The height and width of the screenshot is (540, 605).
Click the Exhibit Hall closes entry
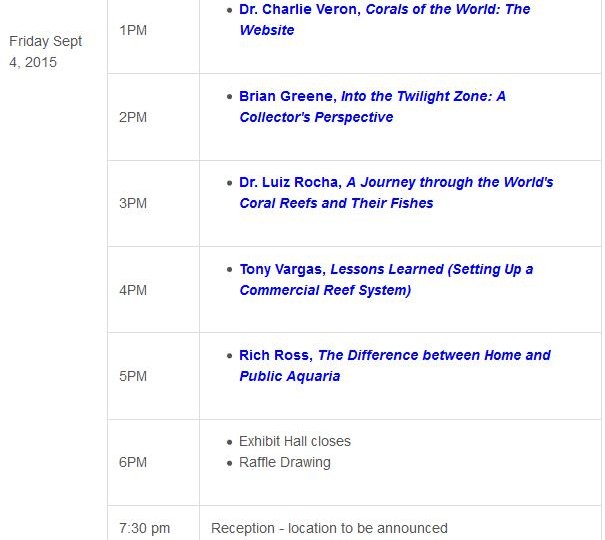295,441
